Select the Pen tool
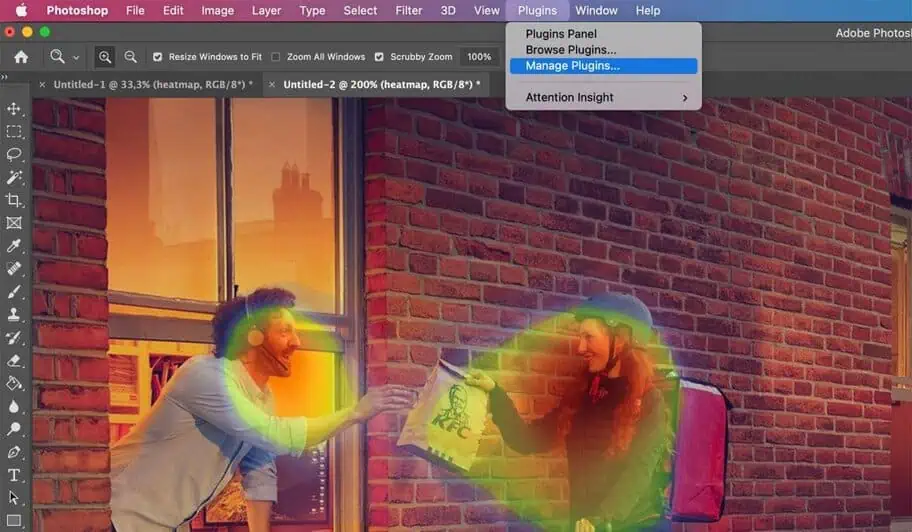The height and width of the screenshot is (532, 912). point(14,452)
